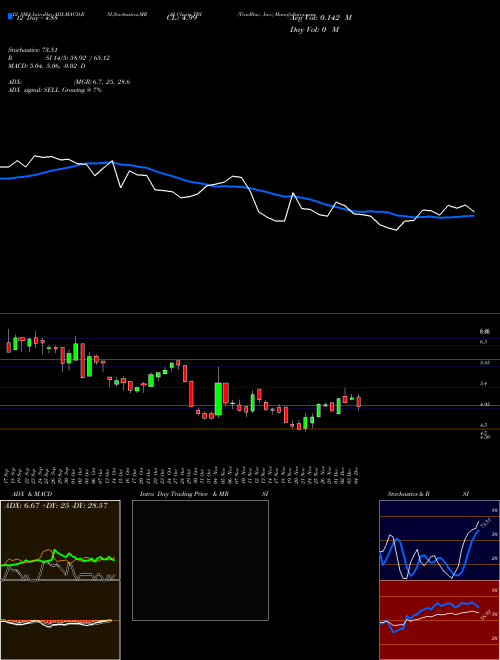The width and height of the screenshot is (500, 660).
Task: Open the MACD histogram panel with red bars
Action: tap(60, 620)
